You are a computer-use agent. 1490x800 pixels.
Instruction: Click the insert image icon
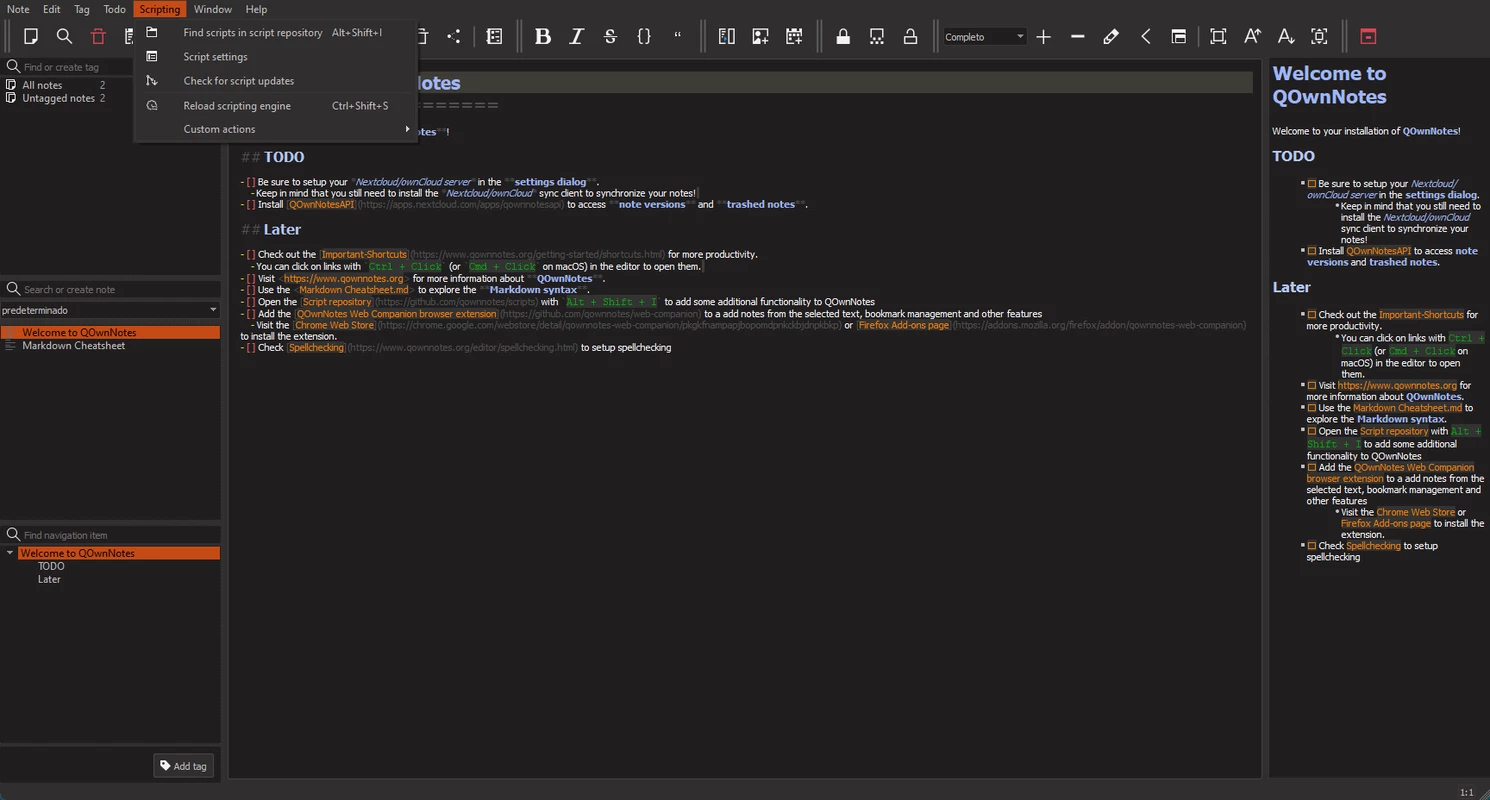point(761,37)
